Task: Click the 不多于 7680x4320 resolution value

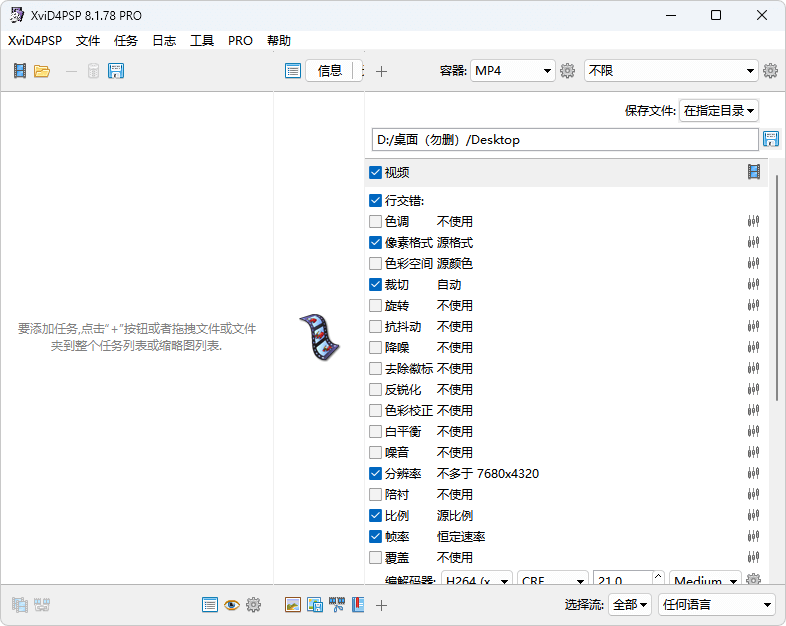Action: tap(488, 474)
